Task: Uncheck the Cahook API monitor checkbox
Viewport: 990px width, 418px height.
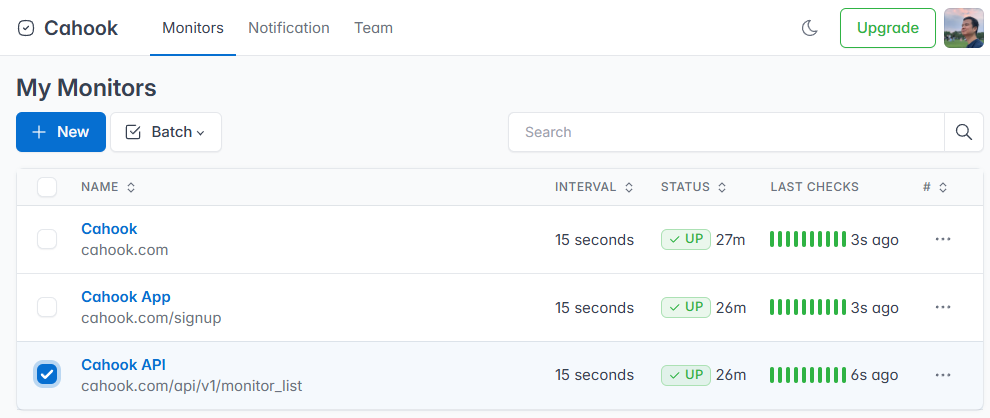Action: [47, 375]
